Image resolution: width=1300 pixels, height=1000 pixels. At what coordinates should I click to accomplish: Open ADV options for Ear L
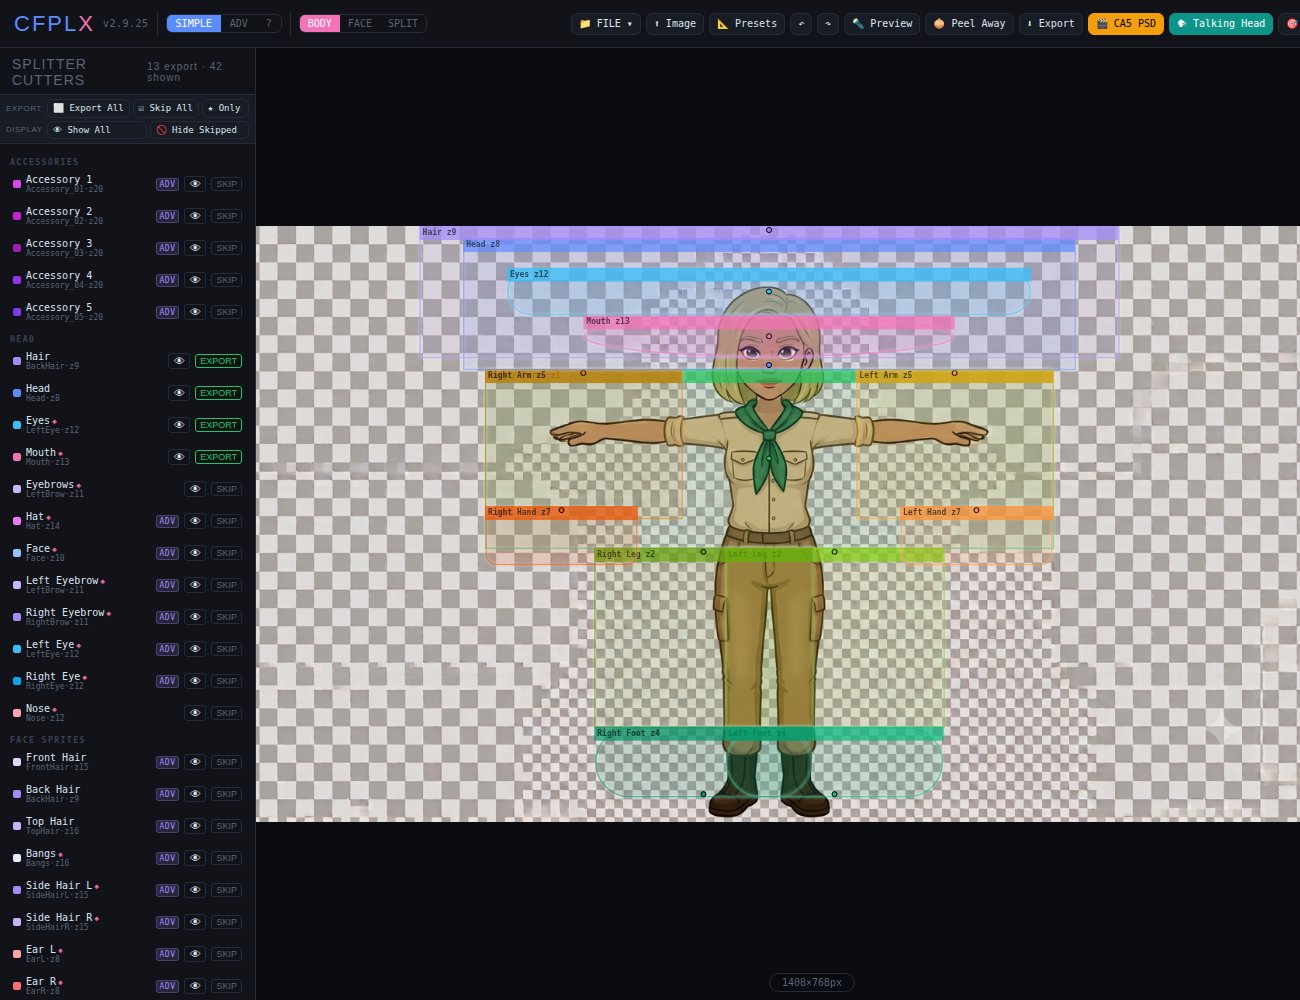click(x=167, y=954)
